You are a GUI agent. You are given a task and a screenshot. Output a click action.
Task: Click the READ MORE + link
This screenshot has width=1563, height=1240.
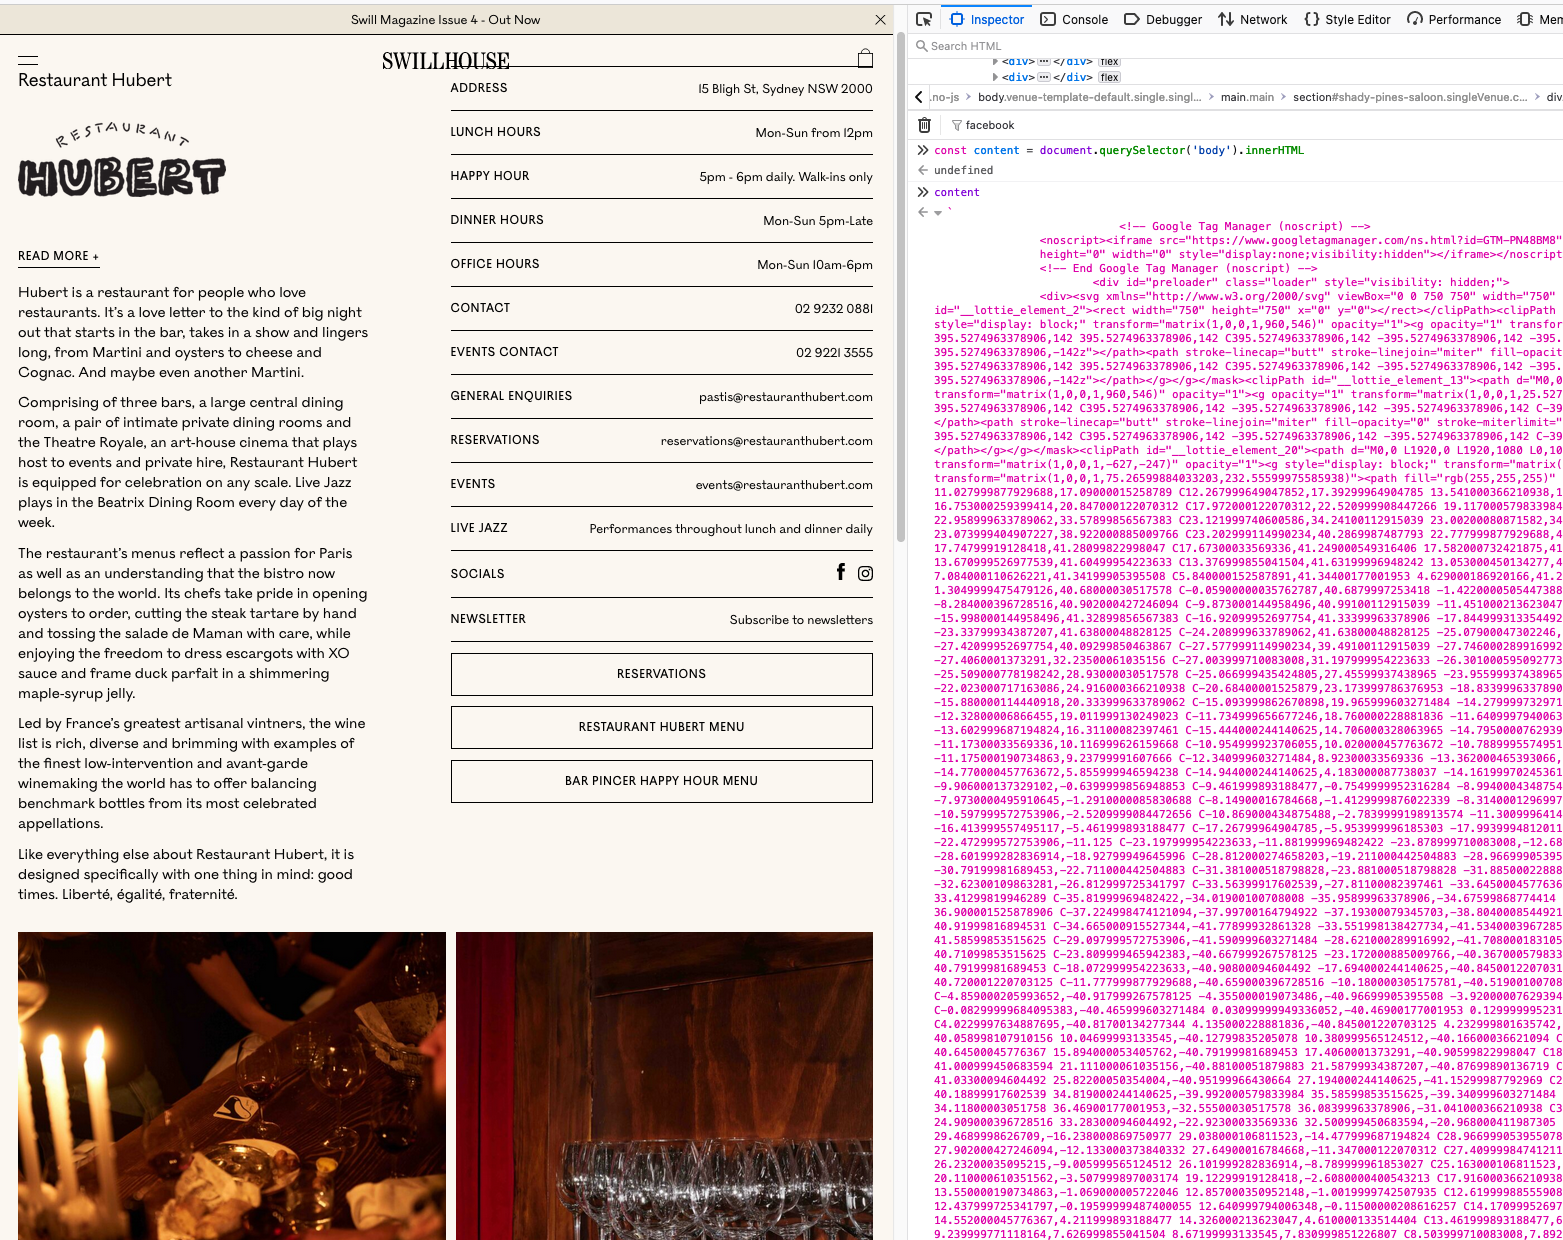pos(58,256)
